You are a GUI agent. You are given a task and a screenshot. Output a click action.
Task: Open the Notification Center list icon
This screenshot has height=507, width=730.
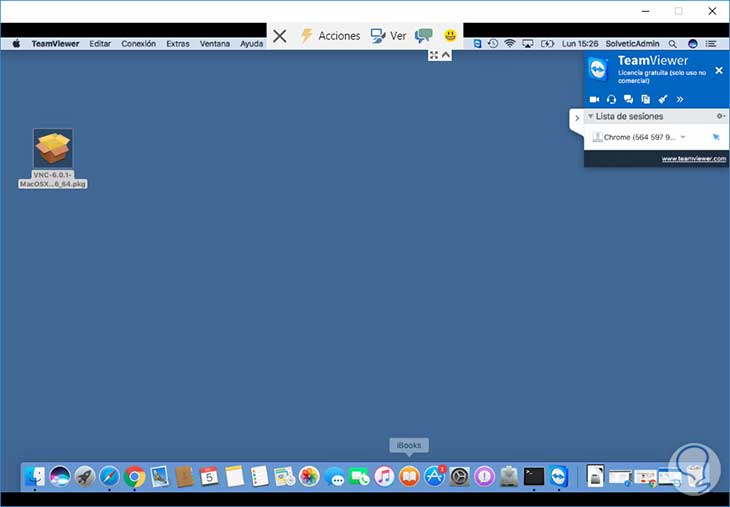[x=710, y=44]
